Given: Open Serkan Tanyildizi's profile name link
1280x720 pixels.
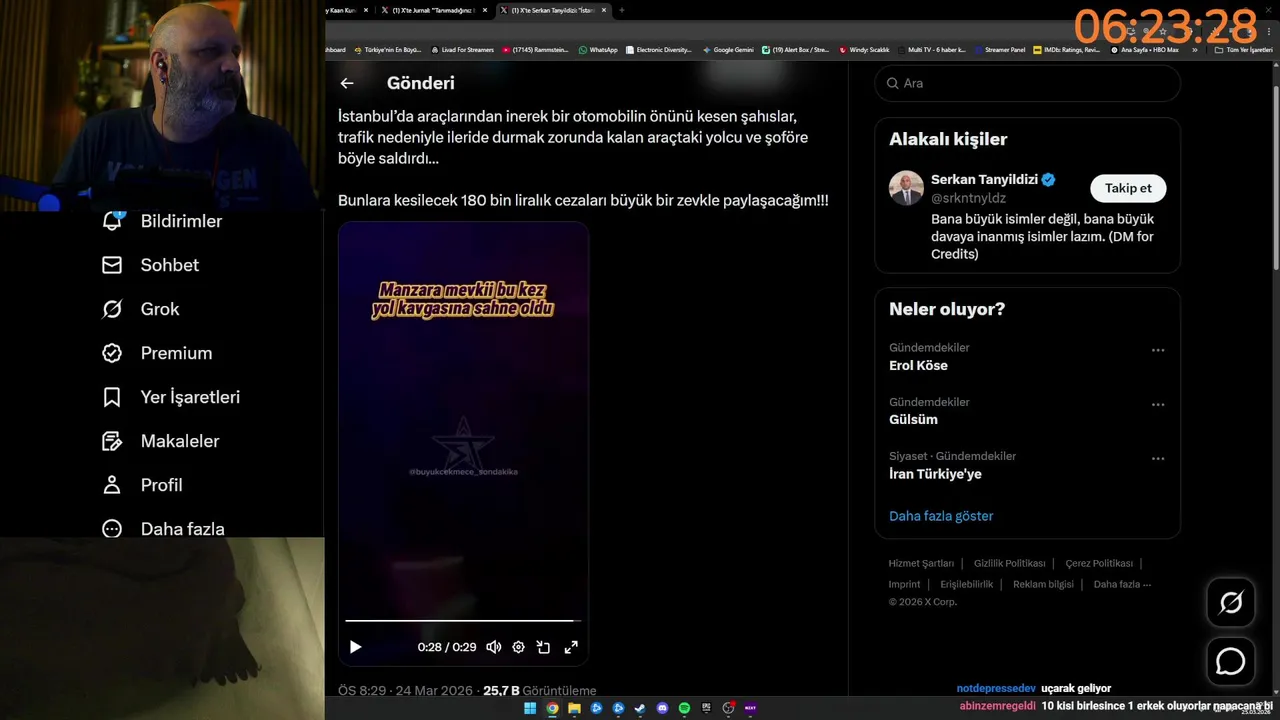Looking at the screenshot, I should (984, 180).
